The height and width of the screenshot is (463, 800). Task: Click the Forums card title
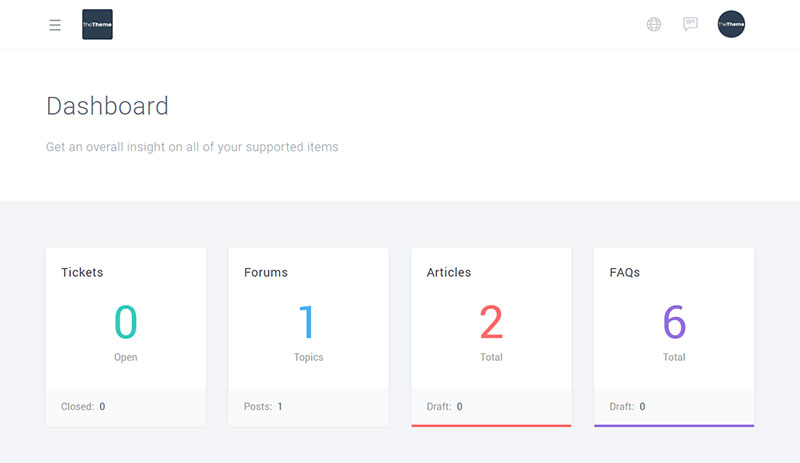pos(266,272)
